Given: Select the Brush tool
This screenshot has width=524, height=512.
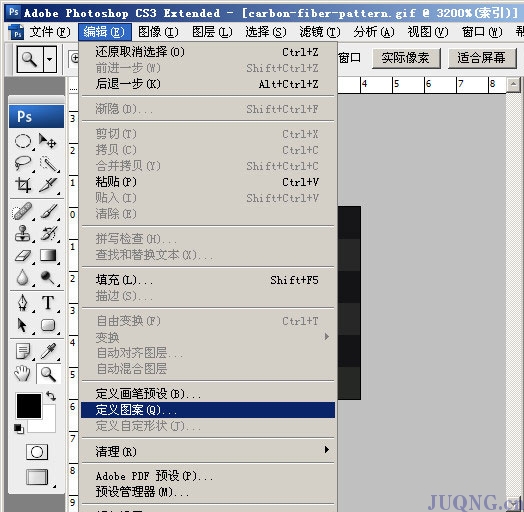Looking at the screenshot, I should tap(49, 211).
